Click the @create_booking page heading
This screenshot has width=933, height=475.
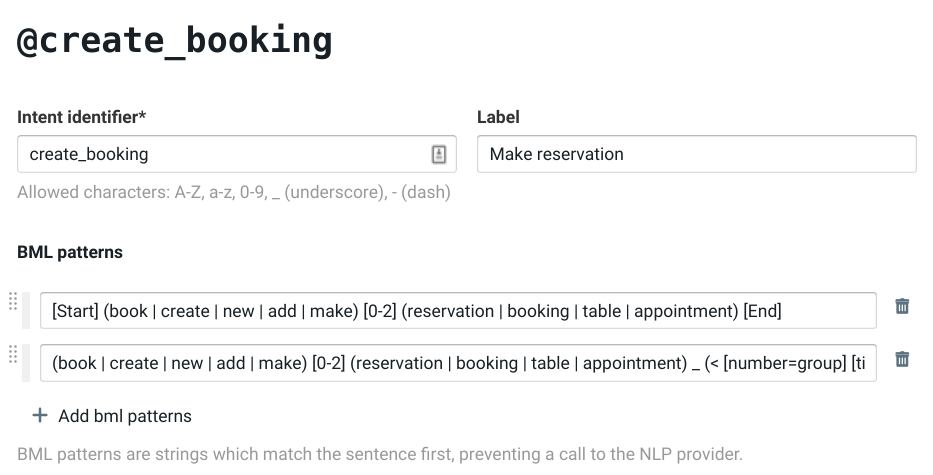point(174,41)
